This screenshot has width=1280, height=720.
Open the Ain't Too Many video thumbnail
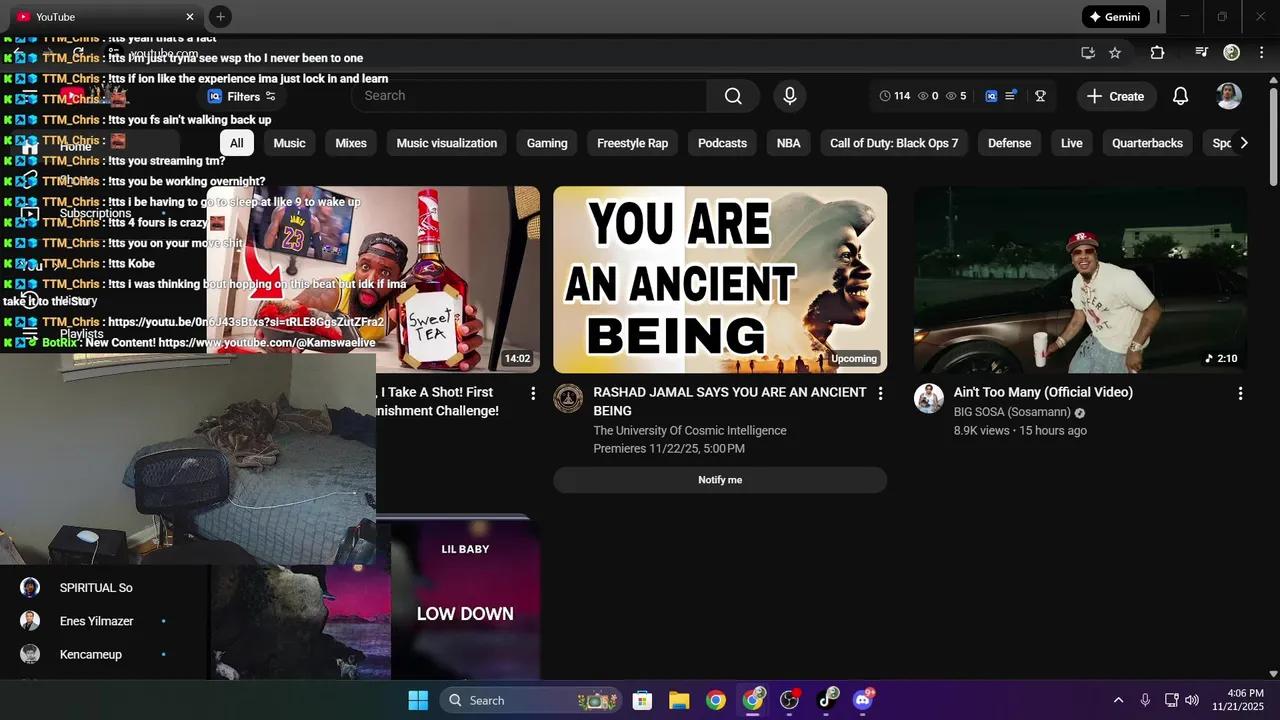click(x=1080, y=280)
